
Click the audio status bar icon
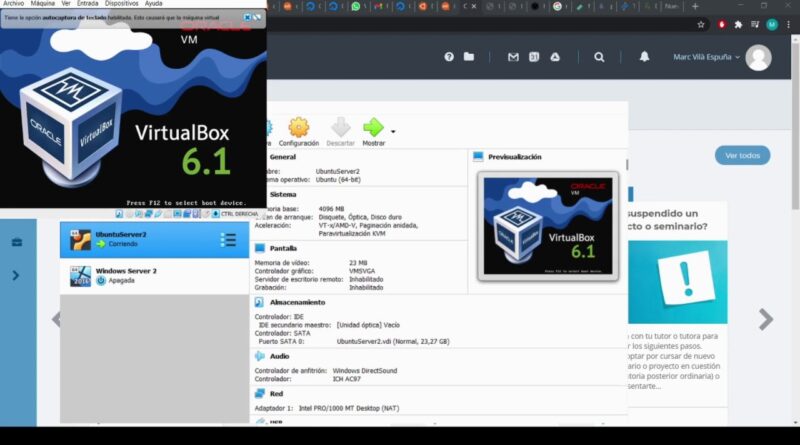click(139, 214)
